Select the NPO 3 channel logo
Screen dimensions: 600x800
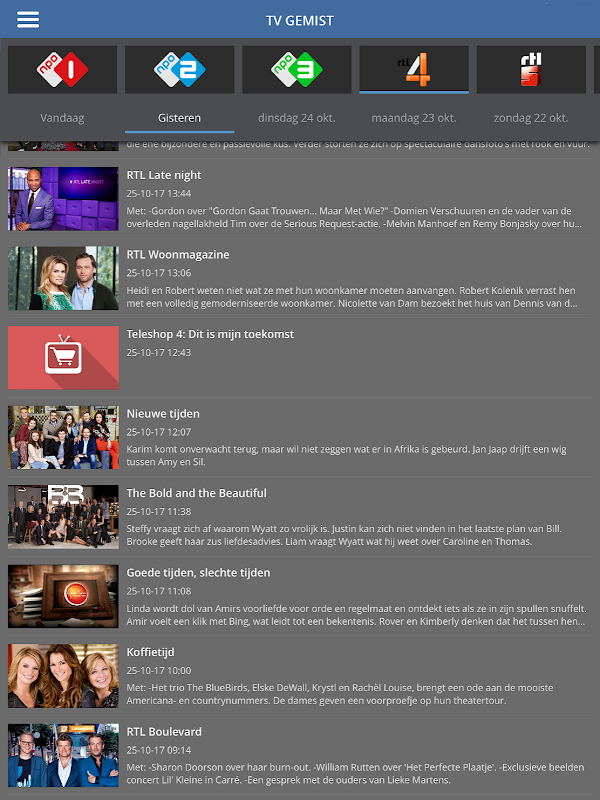click(x=297, y=69)
